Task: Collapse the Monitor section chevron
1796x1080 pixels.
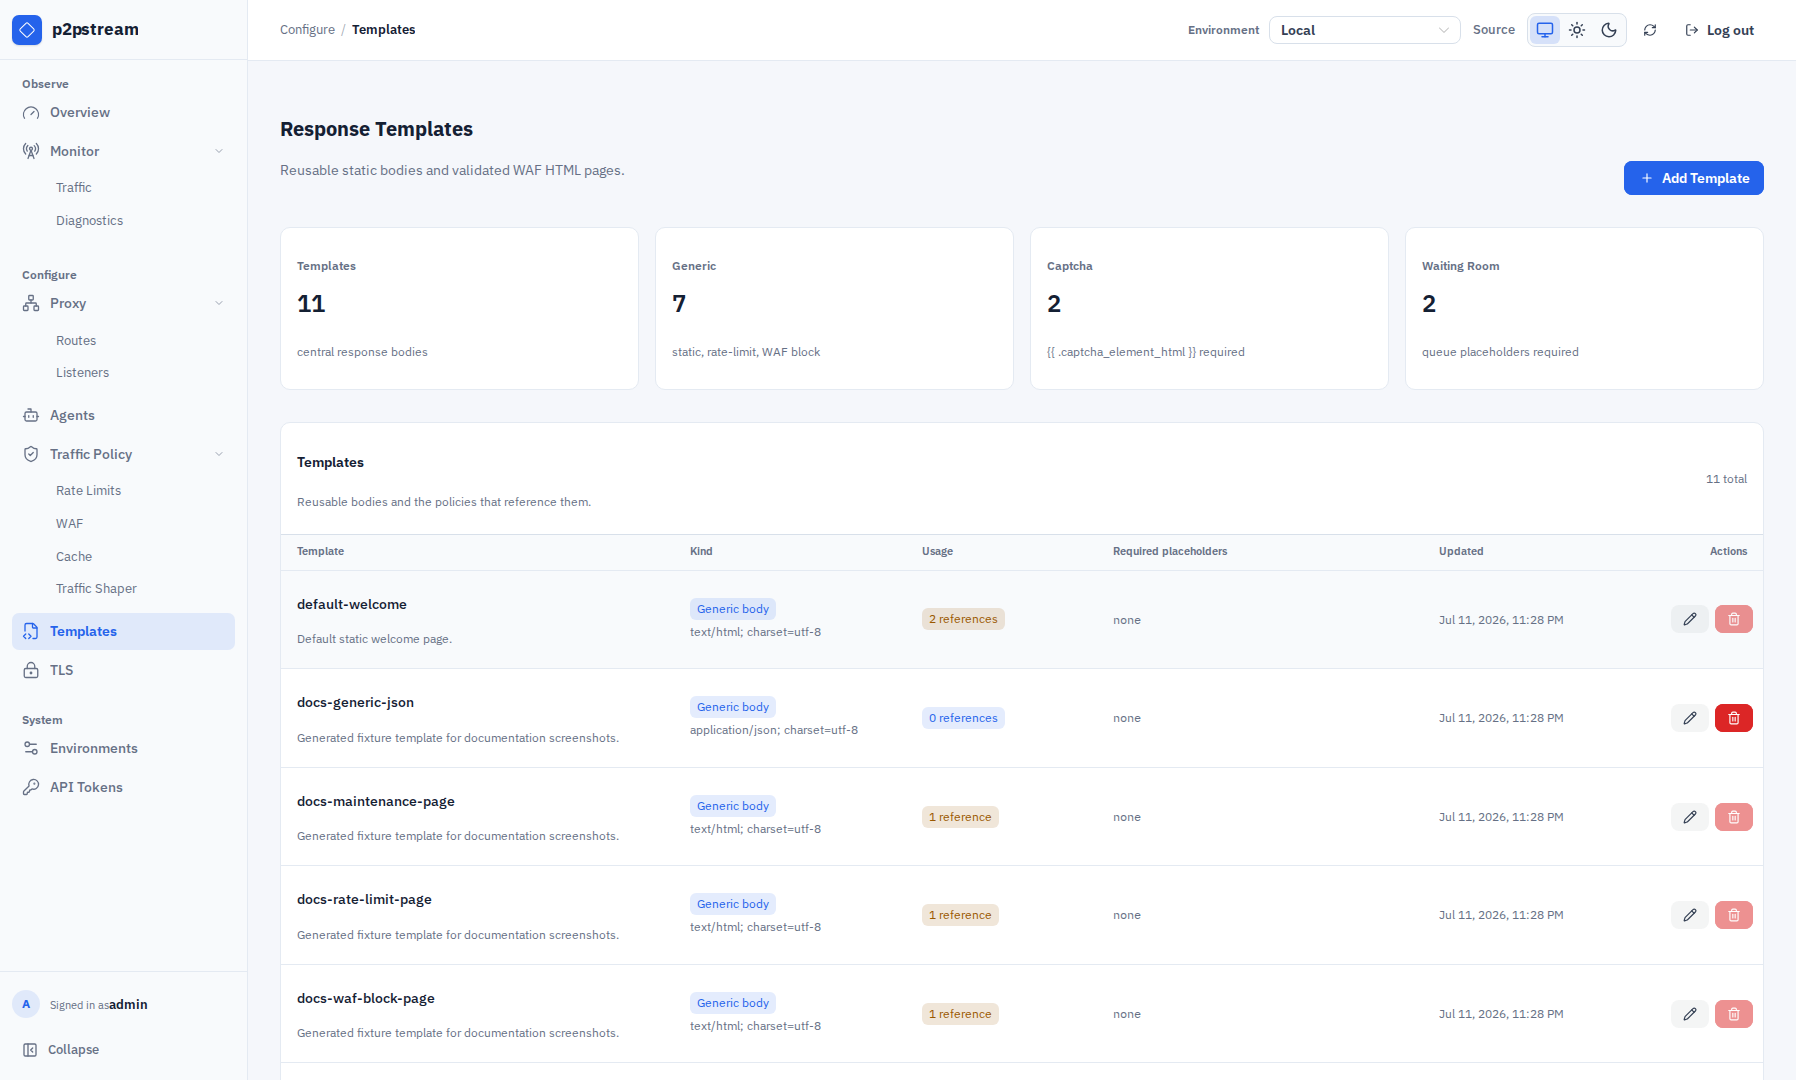Action: 219,151
